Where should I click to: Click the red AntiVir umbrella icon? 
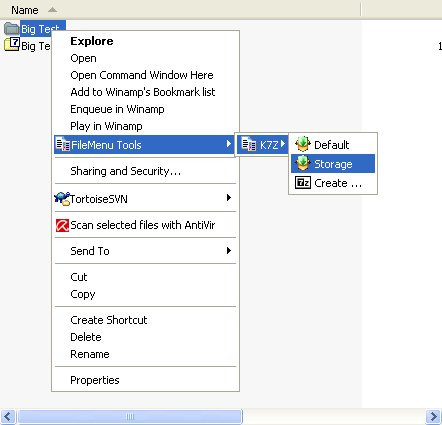pyautogui.click(x=62, y=225)
